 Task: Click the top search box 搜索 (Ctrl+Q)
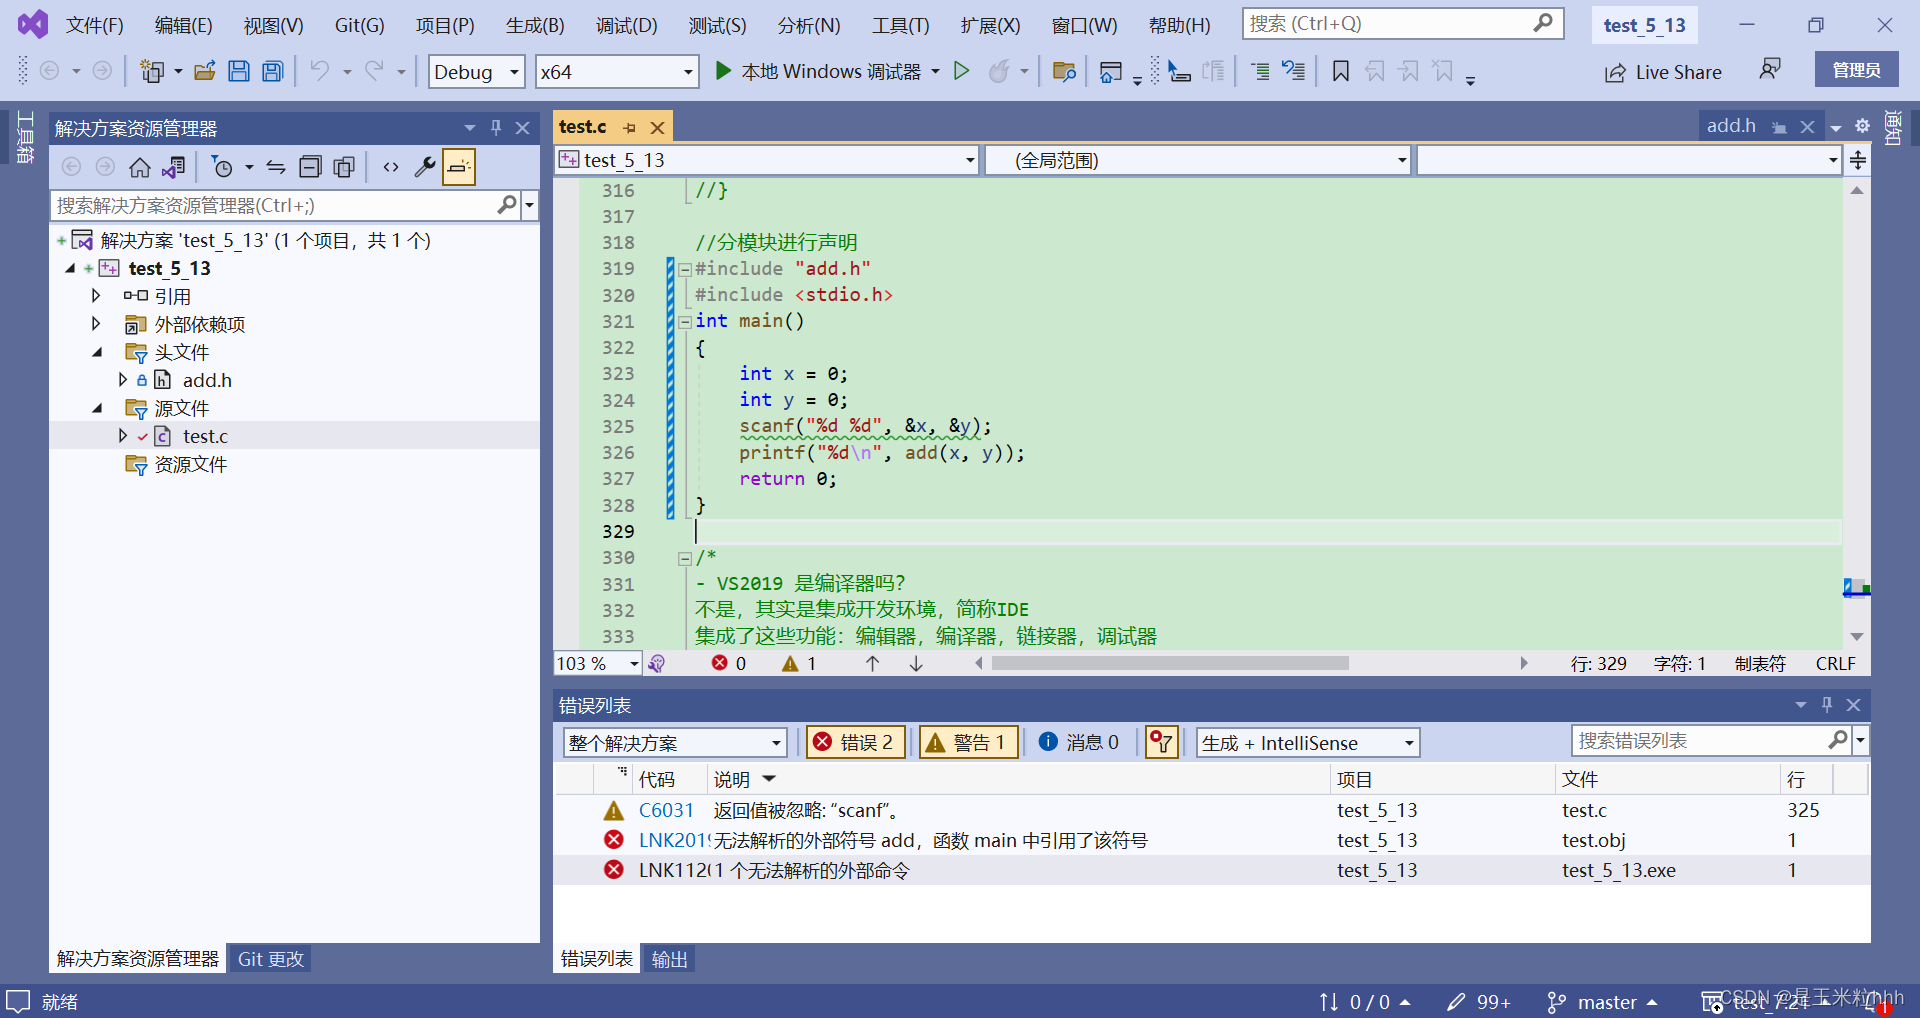pyautogui.click(x=1403, y=23)
